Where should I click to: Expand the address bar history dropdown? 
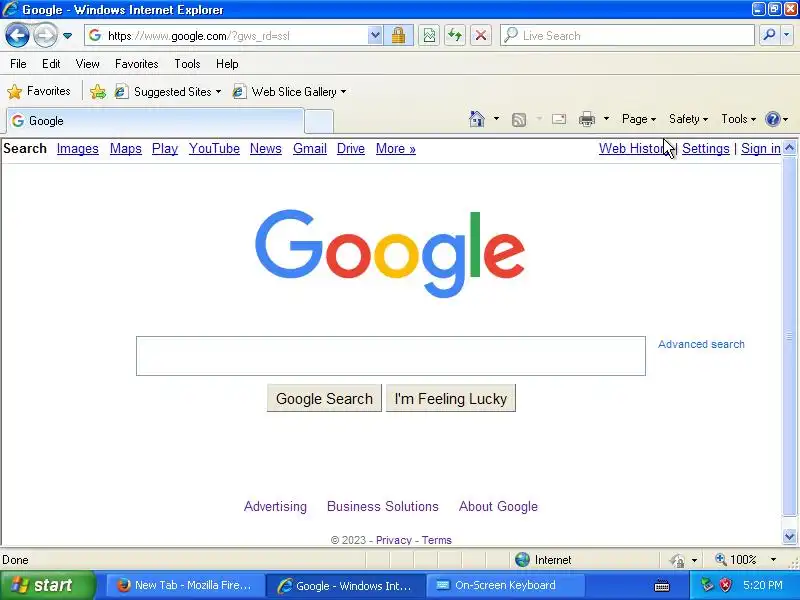tap(375, 36)
